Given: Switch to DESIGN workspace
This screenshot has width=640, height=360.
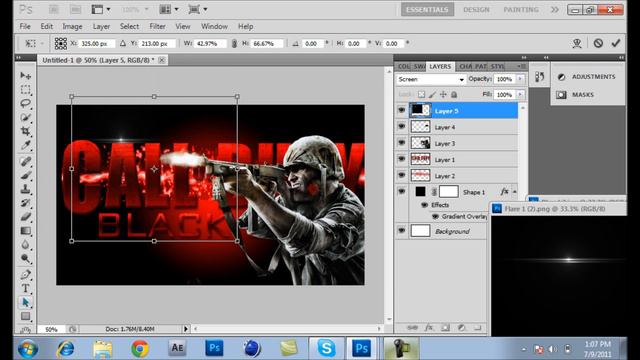Looking at the screenshot, I should (x=476, y=9).
